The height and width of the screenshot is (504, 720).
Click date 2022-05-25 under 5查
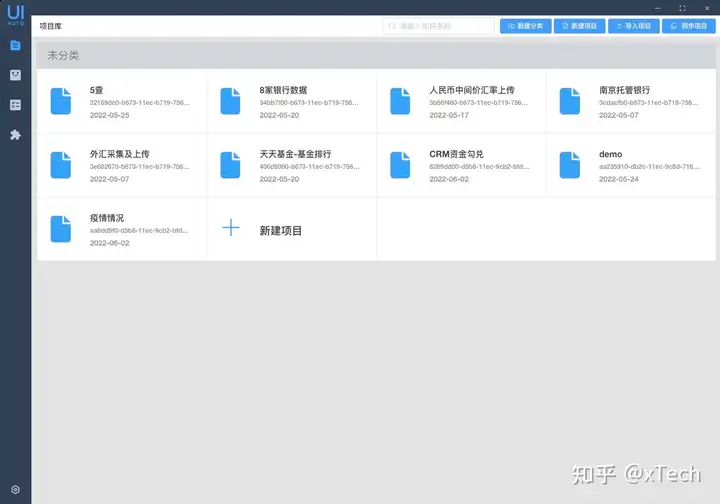[x=109, y=115]
